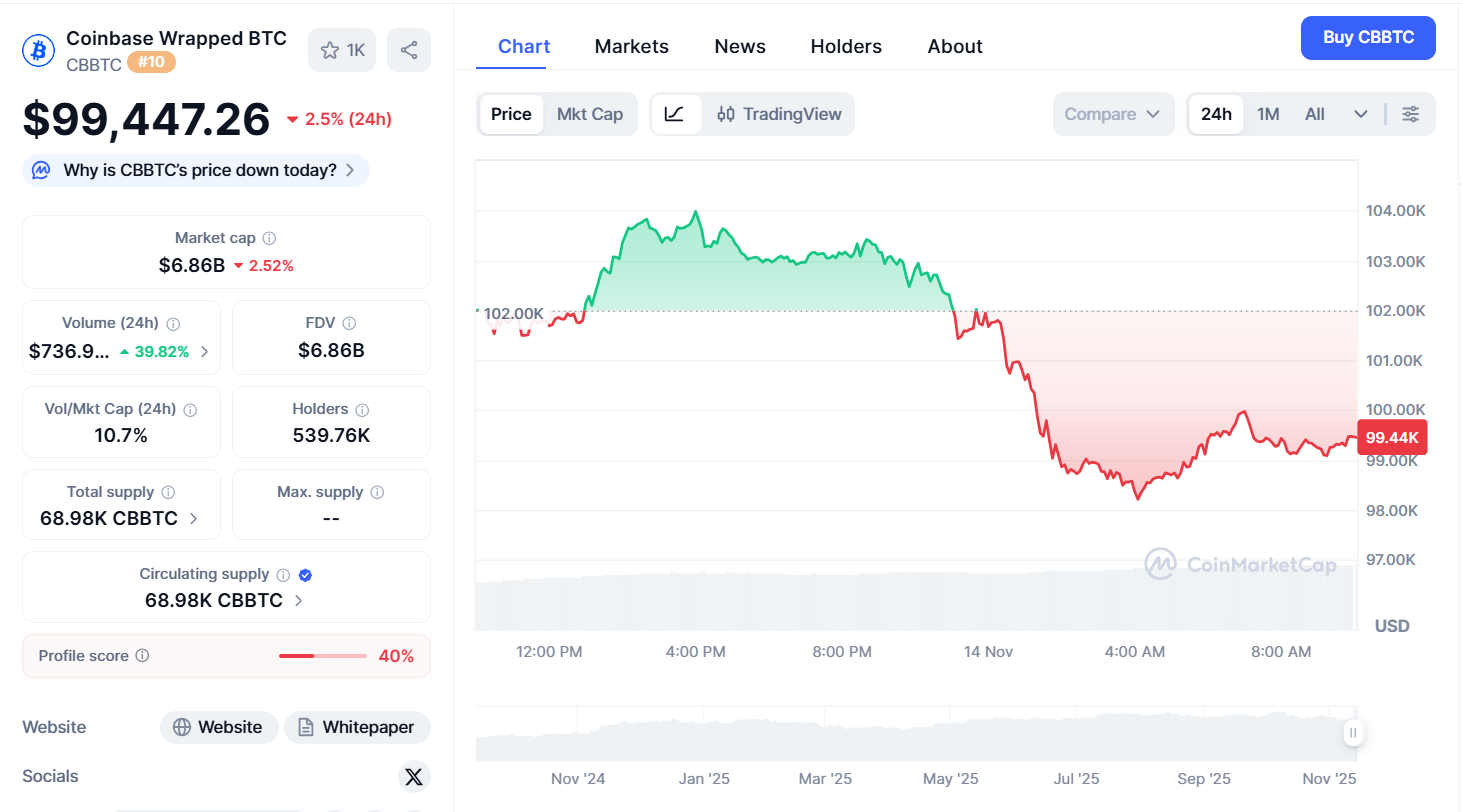Switch to the Markets tab

pyautogui.click(x=631, y=46)
